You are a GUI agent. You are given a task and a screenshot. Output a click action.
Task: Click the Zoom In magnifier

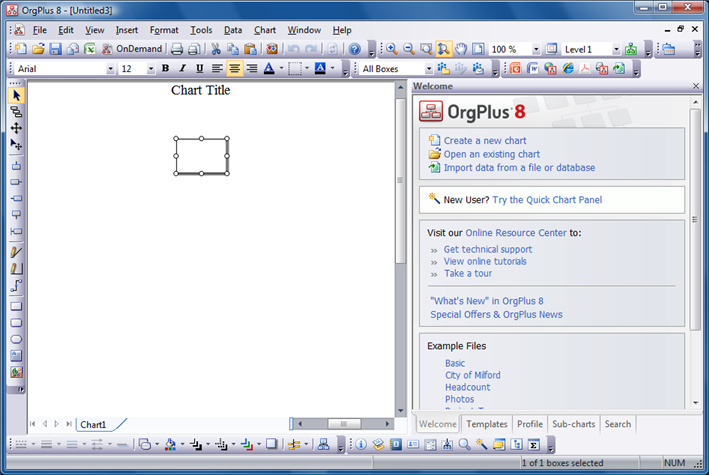pos(392,49)
